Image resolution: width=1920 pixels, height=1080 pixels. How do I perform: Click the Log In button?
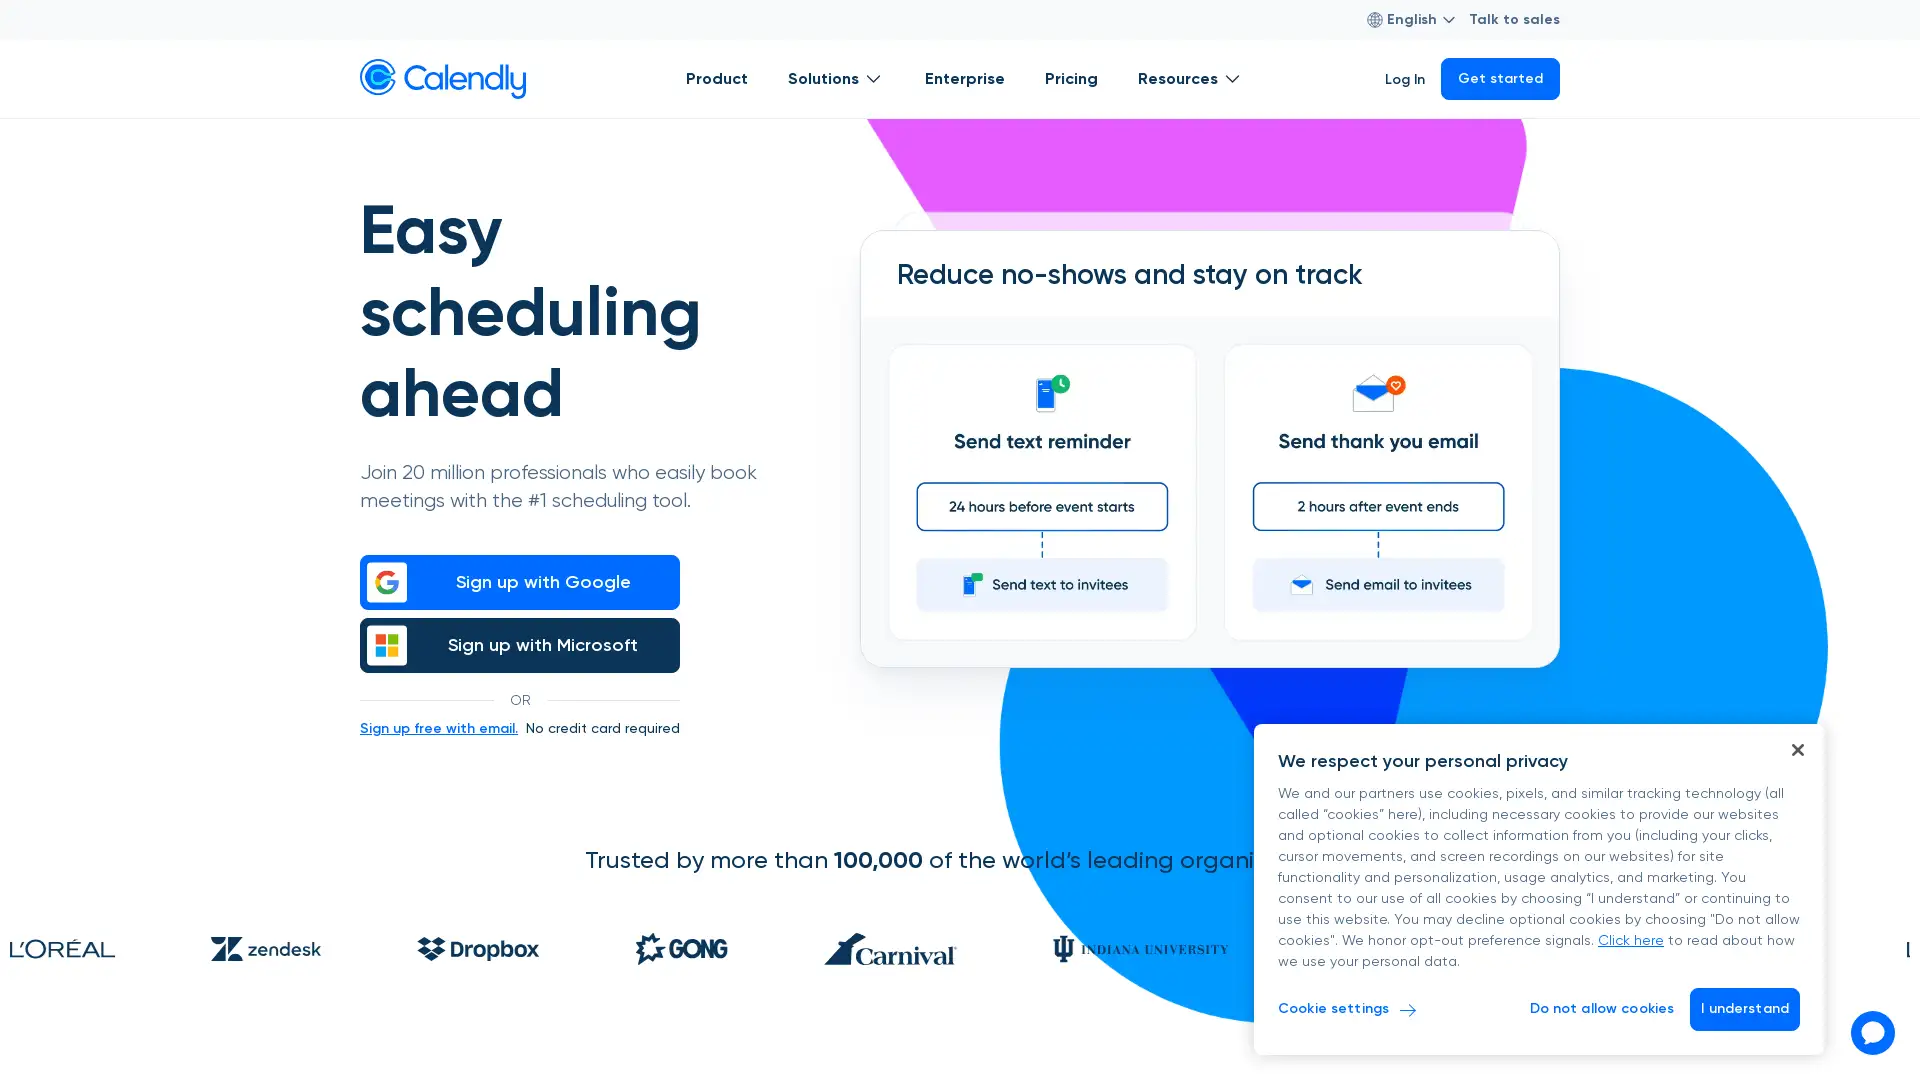(x=1403, y=79)
